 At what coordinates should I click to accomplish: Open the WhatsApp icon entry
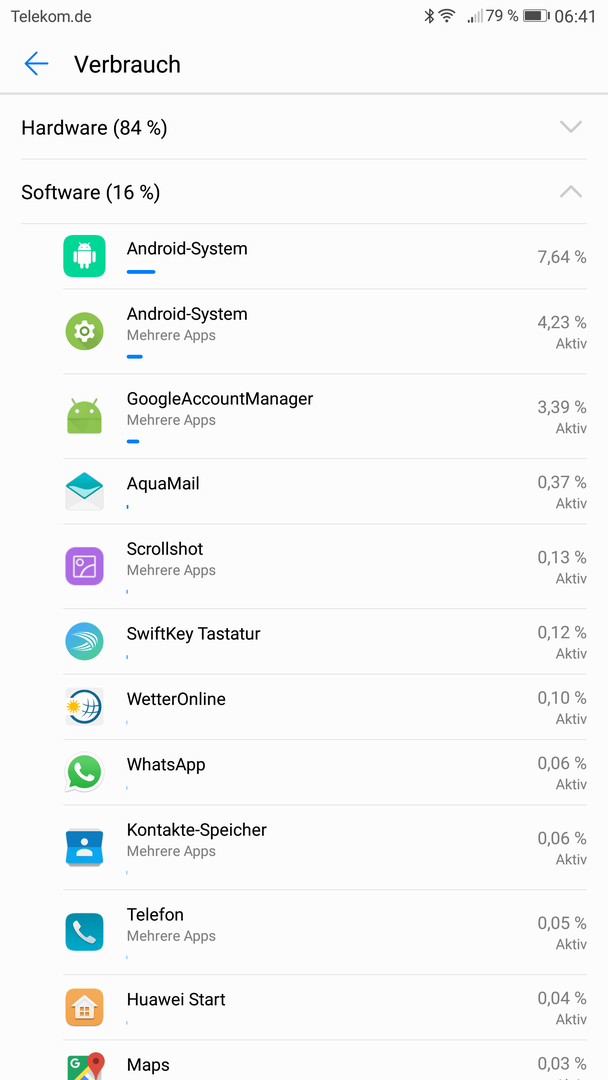(84, 772)
